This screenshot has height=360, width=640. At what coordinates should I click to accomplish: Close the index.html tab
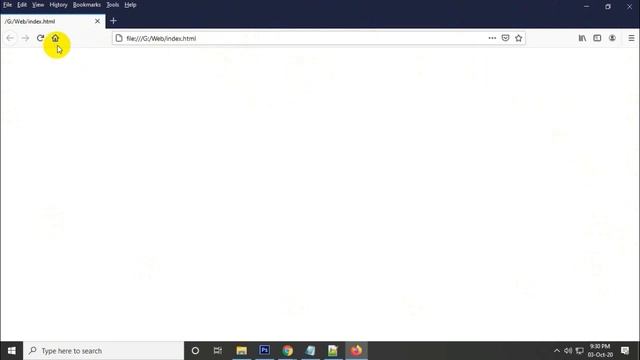point(97,21)
